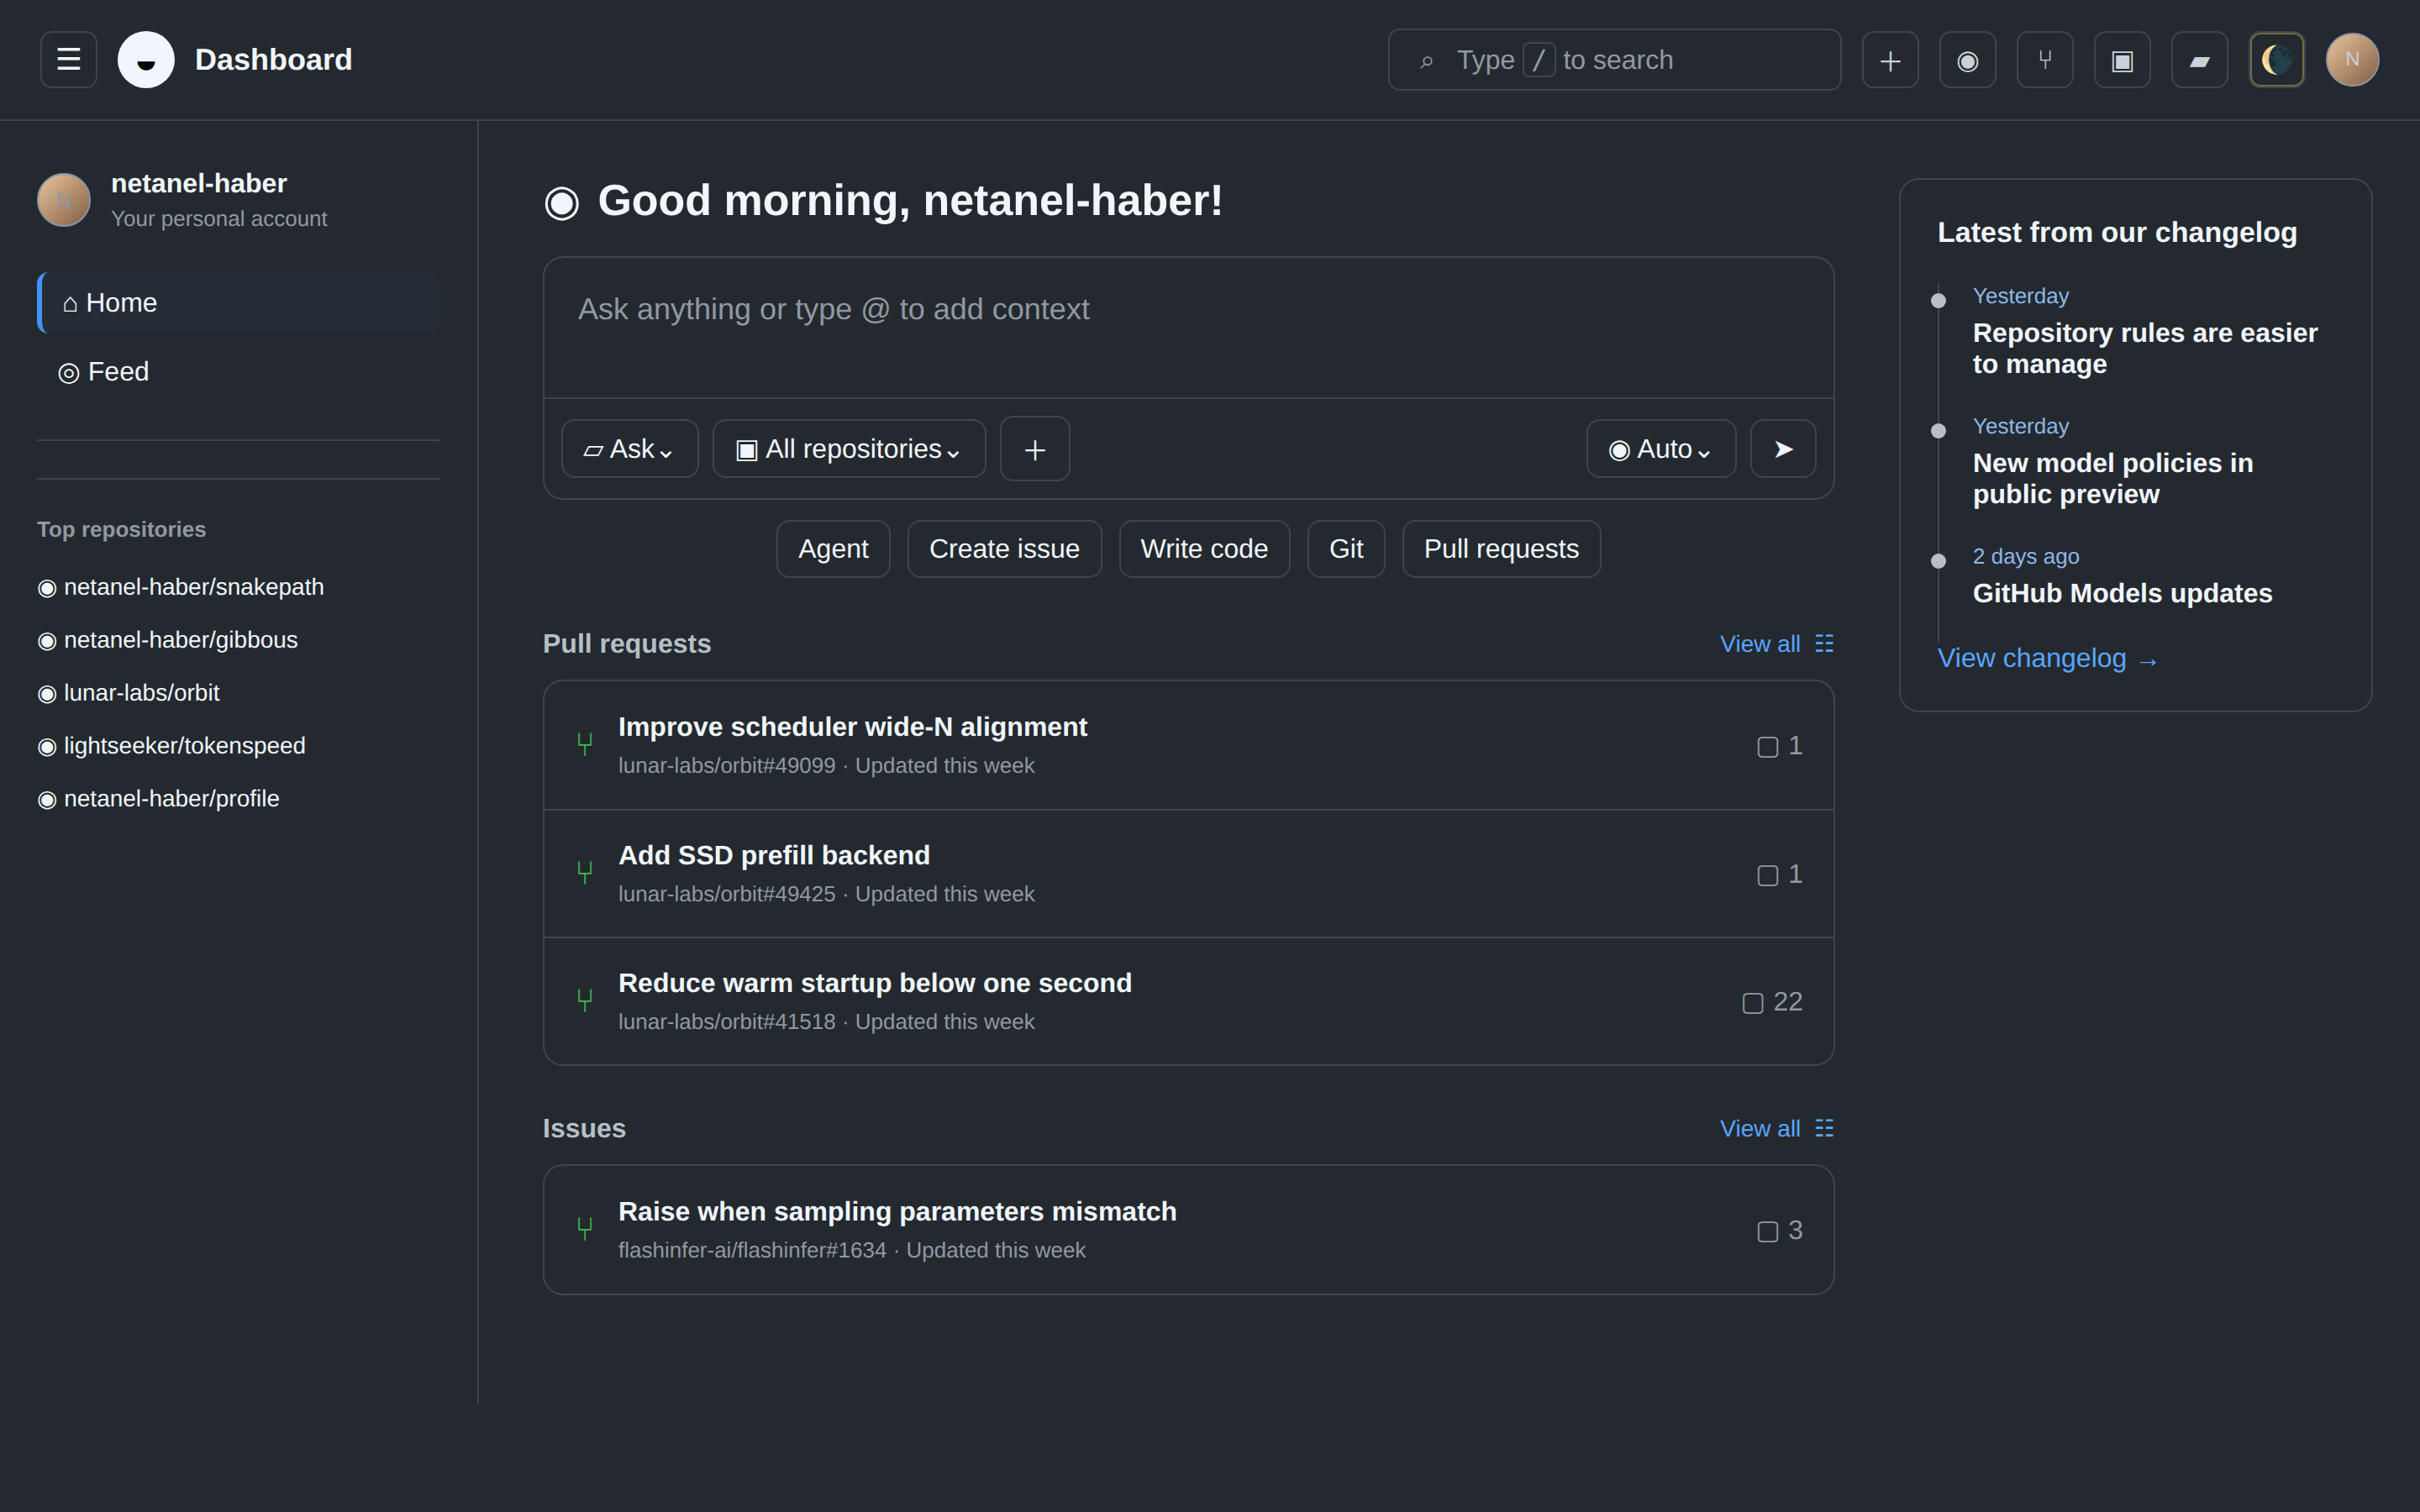Expand the All repositories dropdown
This screenshot has width=2420, height=1512.
tap(849, 449)
